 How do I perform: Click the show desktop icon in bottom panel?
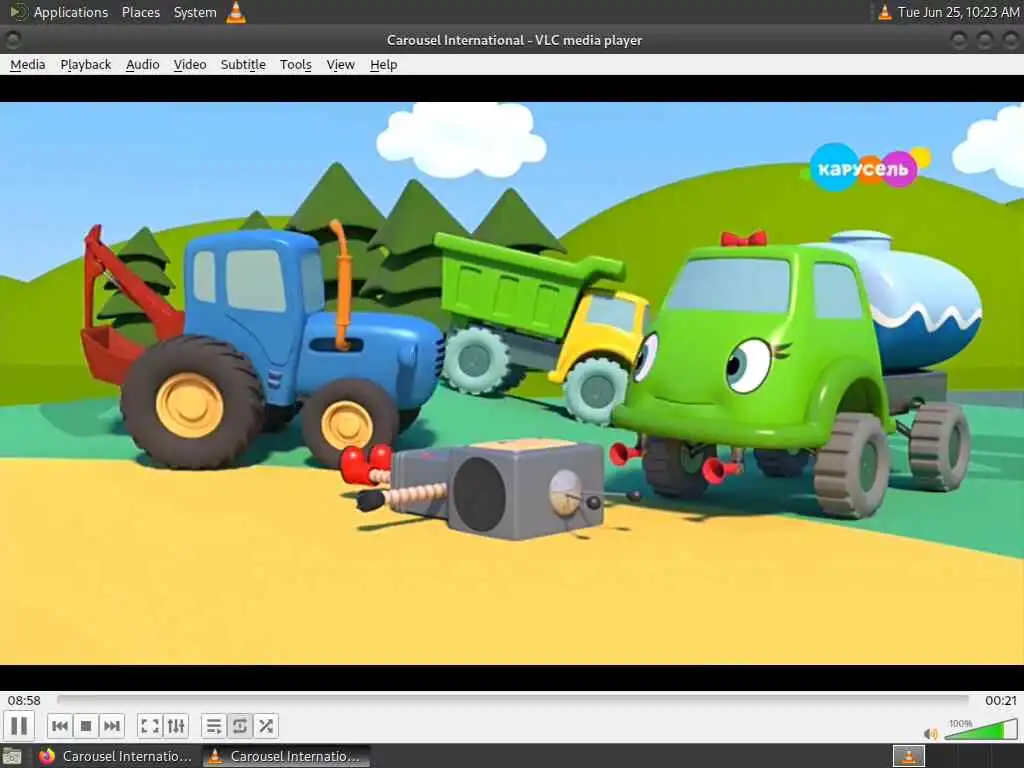tap(12, 757)
